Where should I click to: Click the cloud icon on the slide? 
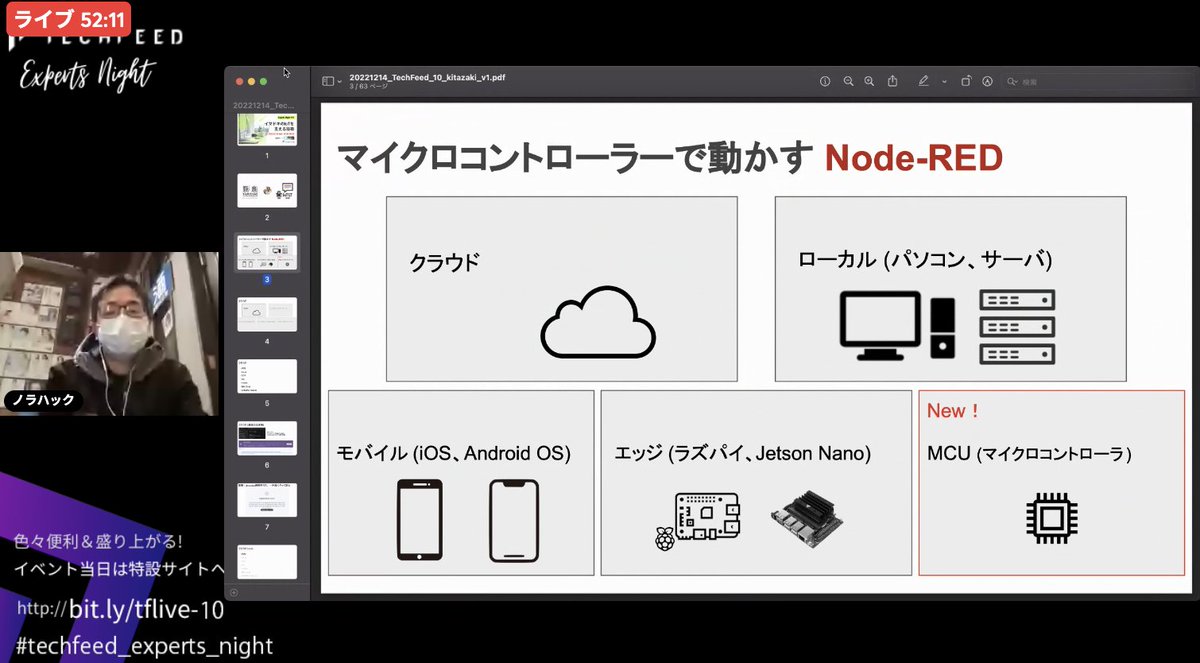(x=598, y=321)
